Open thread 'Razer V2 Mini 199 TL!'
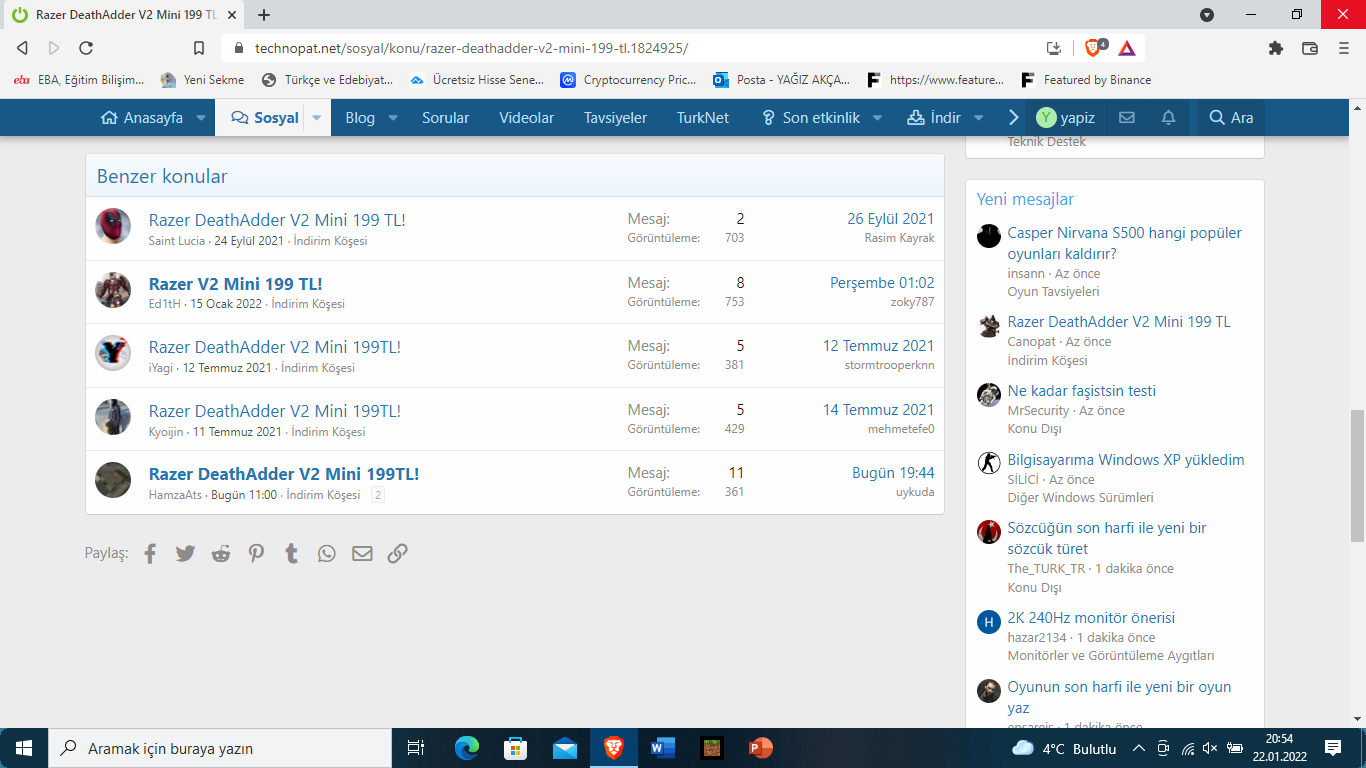 pyautogui.click(x=235, y=283)
